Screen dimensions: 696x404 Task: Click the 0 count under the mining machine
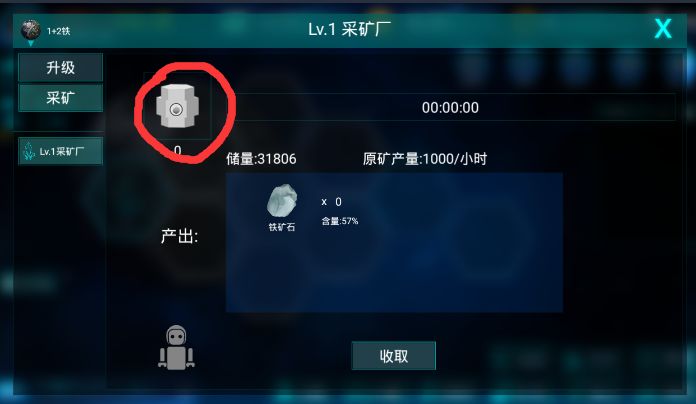(x=178, y=150)
